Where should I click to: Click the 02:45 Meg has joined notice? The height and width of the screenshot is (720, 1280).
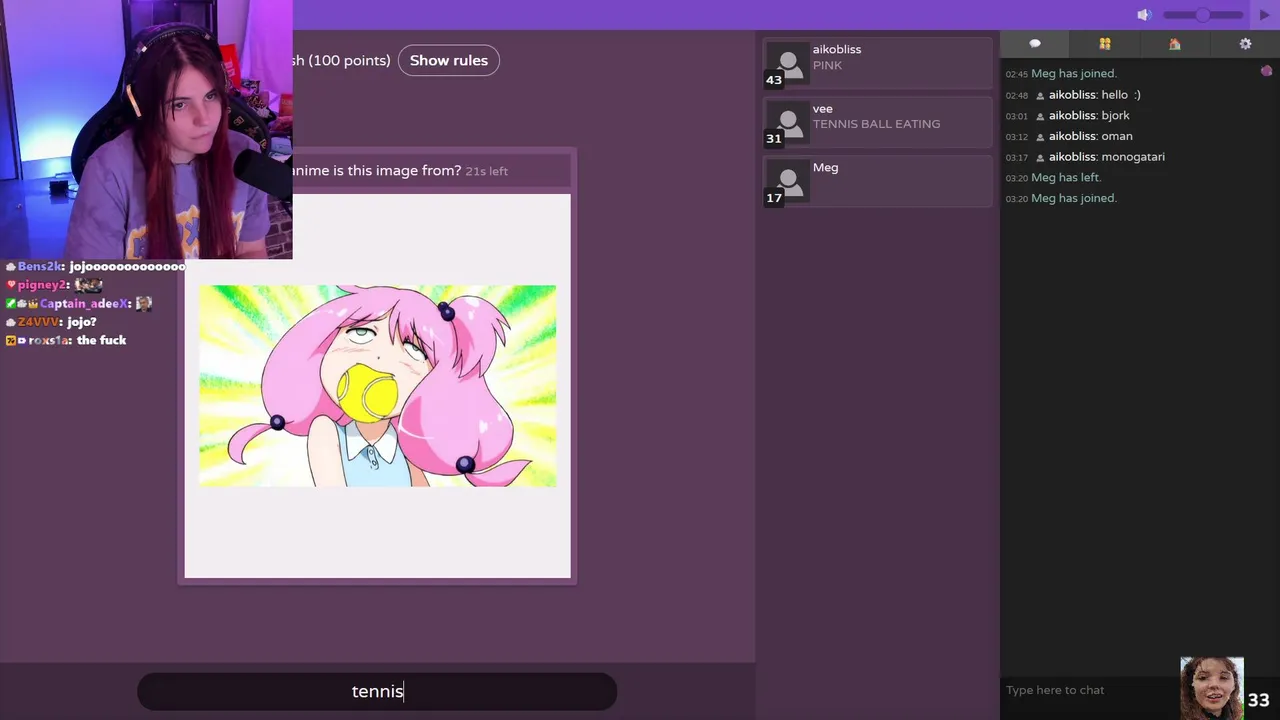(x=1061, y=74)
